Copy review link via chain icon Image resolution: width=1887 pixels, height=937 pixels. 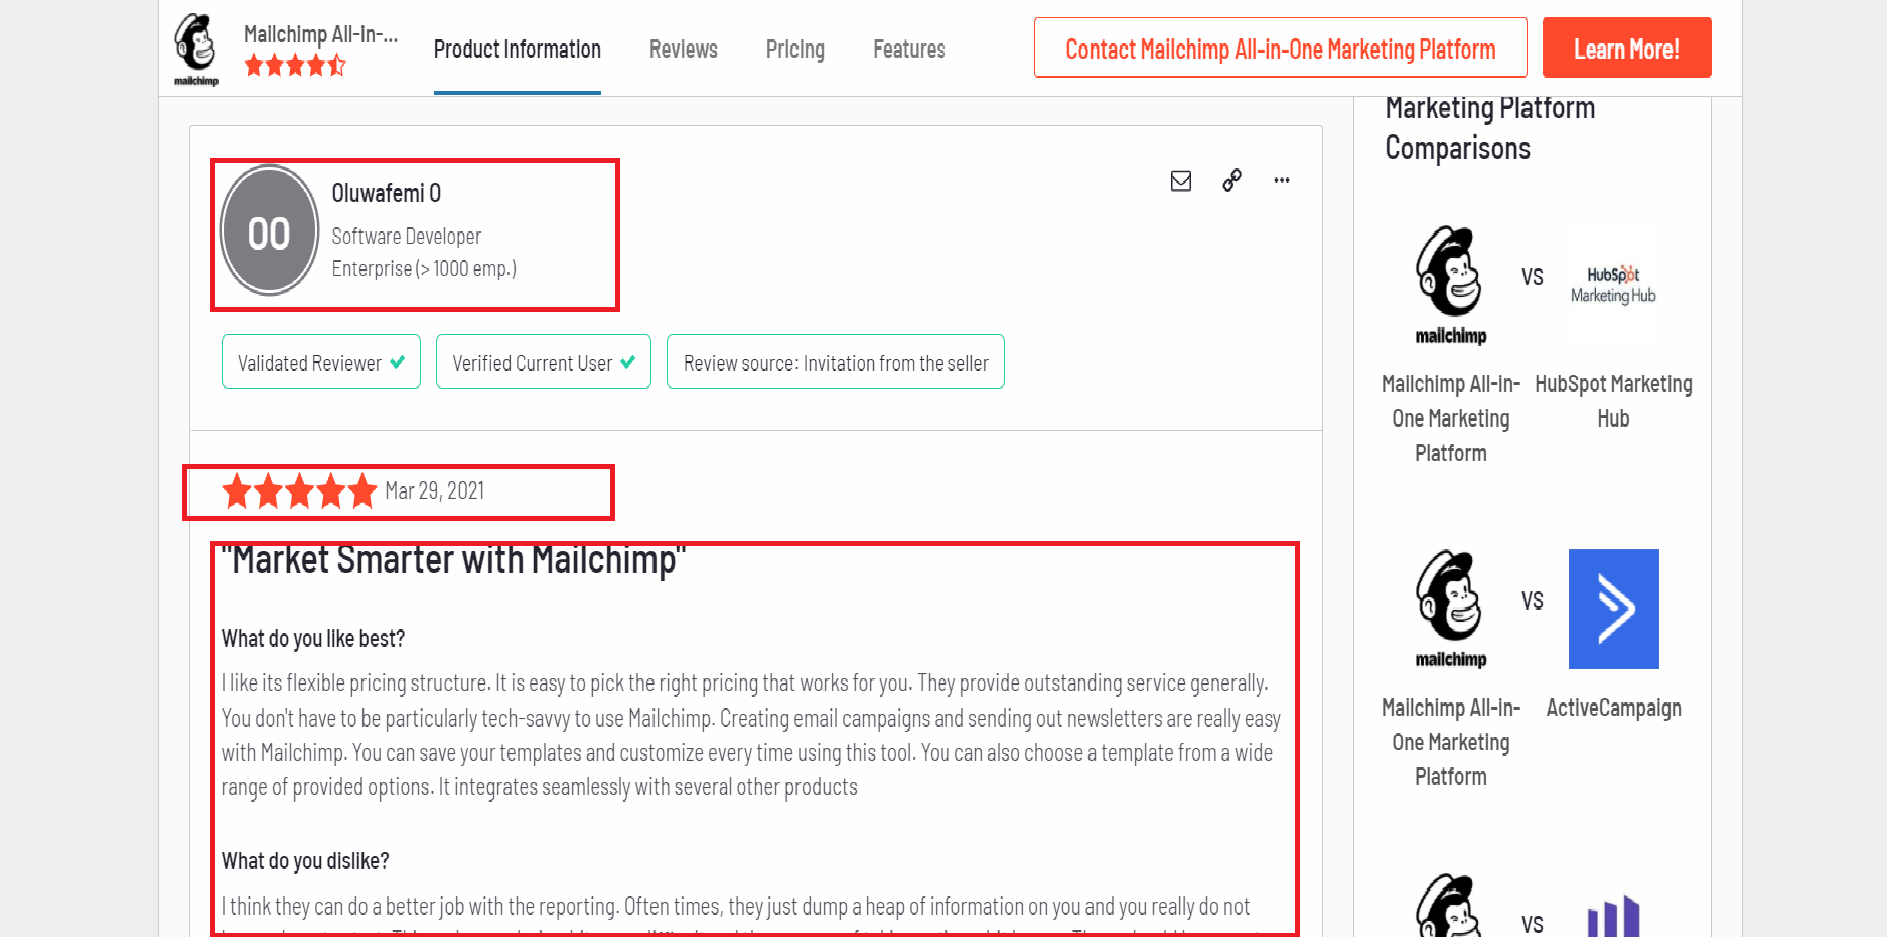point(1232,180)
